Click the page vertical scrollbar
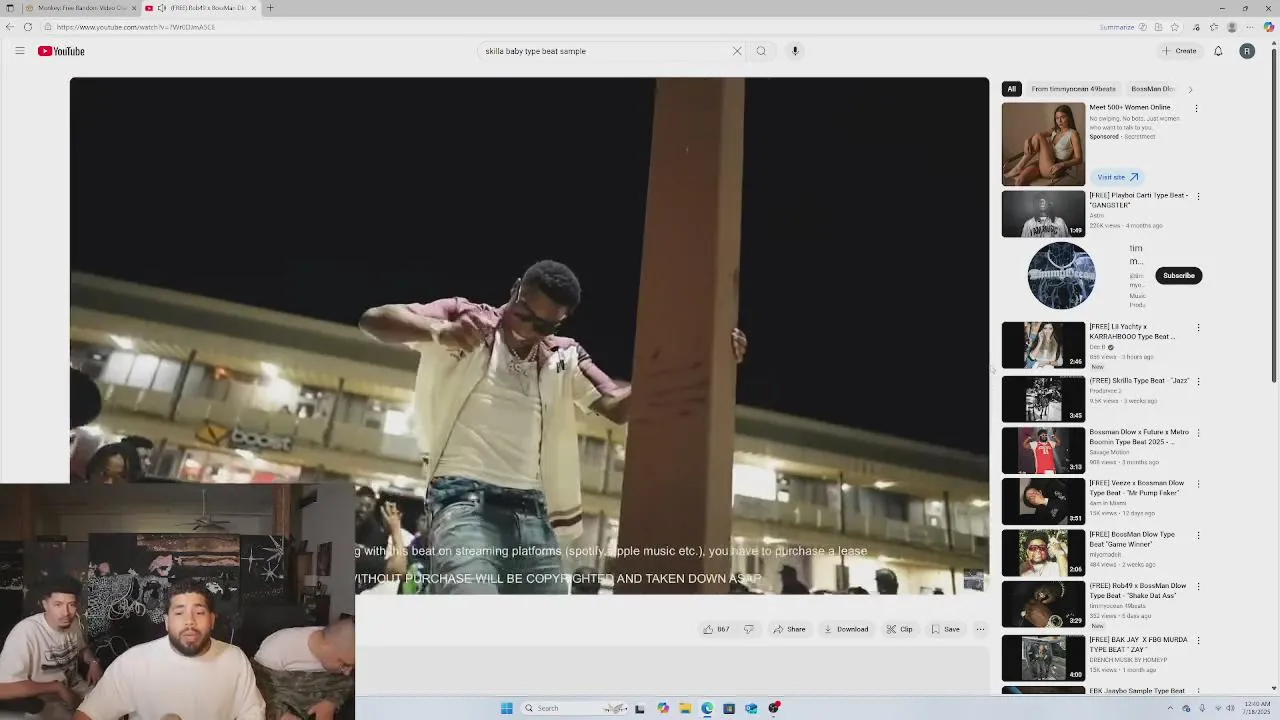Image resolution: width=1280 pixels, height=720 pixels. [x=1274, y=215]
